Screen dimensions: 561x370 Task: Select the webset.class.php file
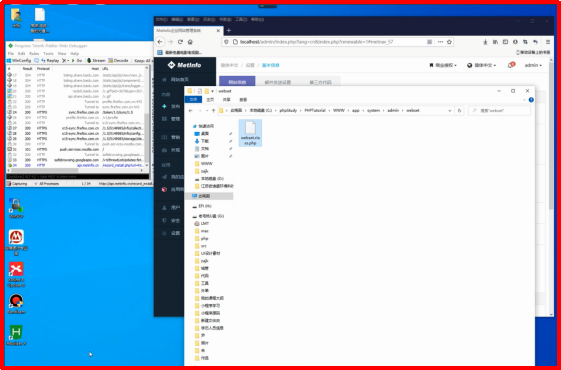pos(250,133)
